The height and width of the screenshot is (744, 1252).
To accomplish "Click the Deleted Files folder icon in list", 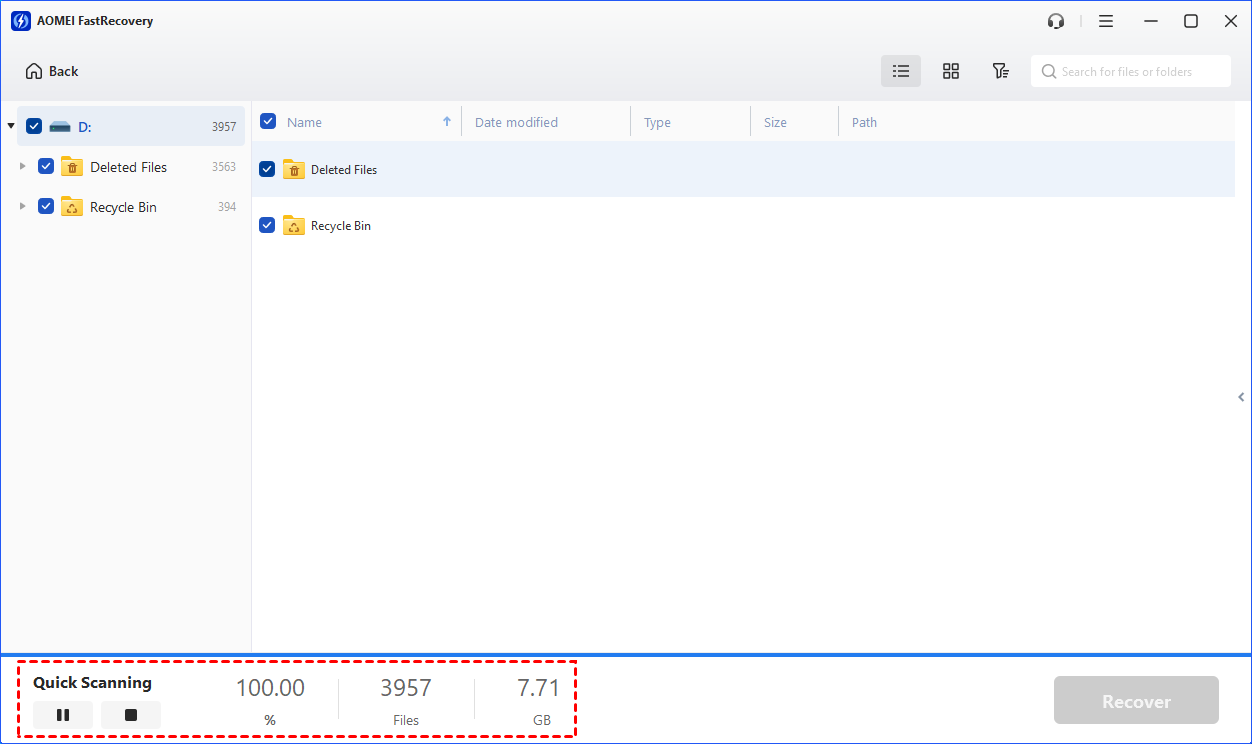I will point(294,170).
